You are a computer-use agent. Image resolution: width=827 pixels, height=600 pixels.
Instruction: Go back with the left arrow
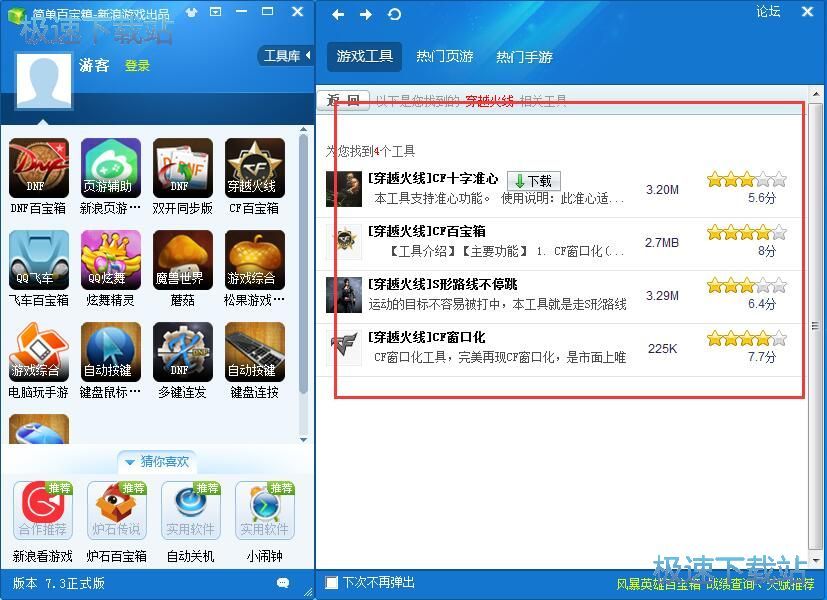point(338,15)
